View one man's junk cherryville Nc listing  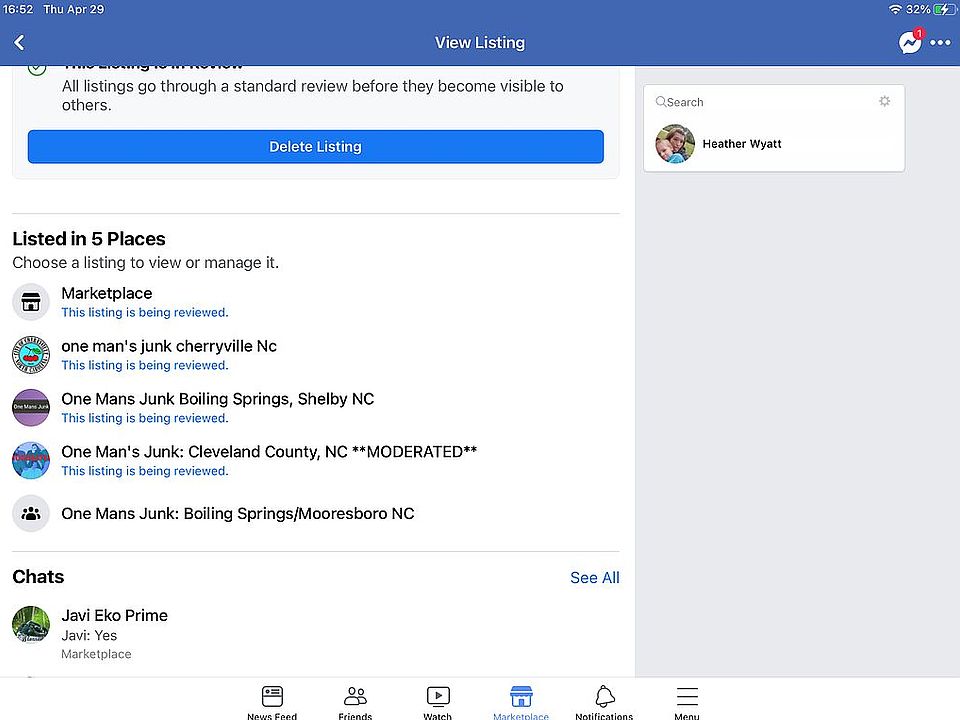pos(169,346)
